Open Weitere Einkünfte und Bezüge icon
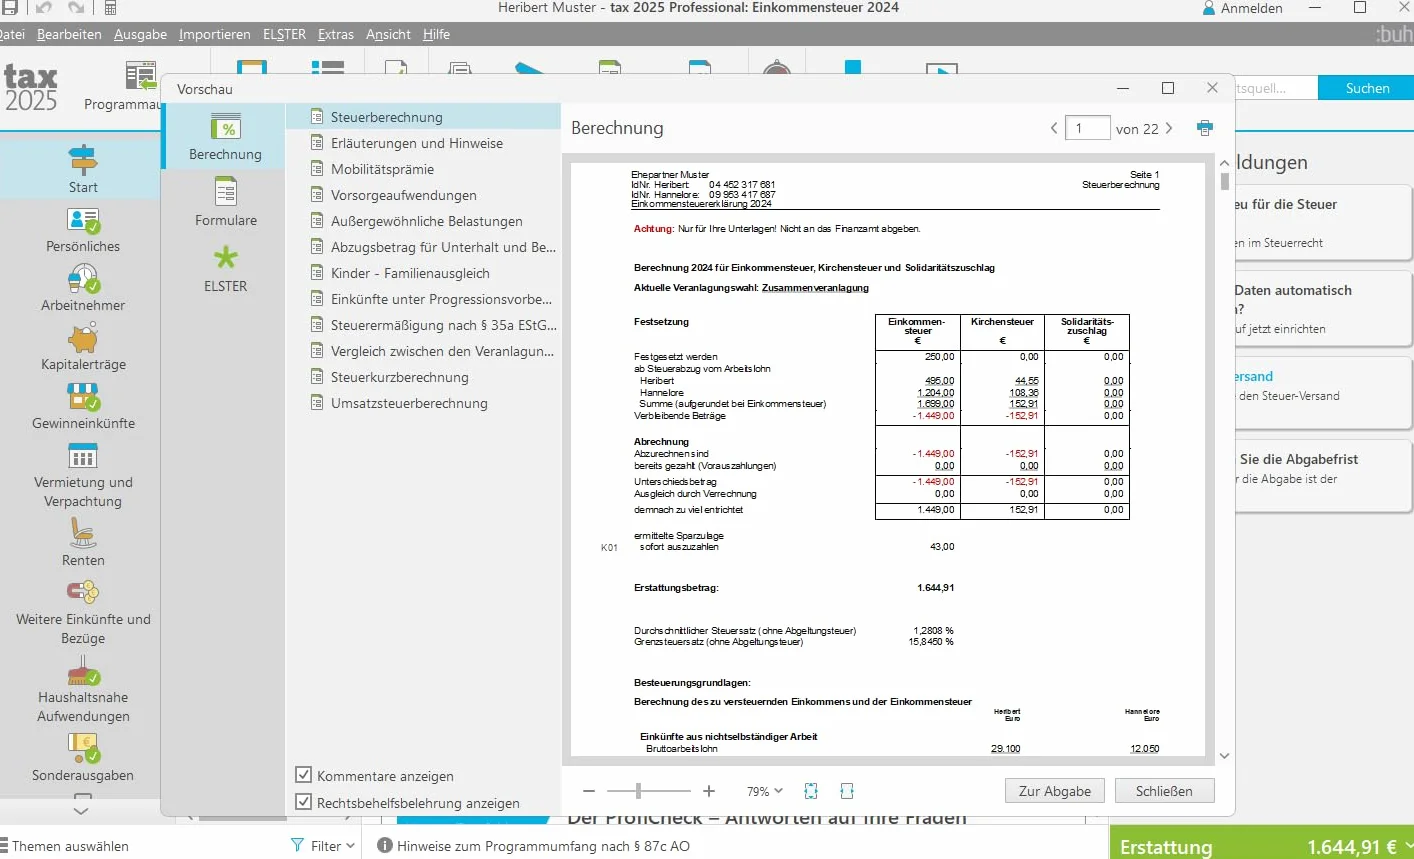This screenshot has height=859, width=1414. click(x=83, y=592)
